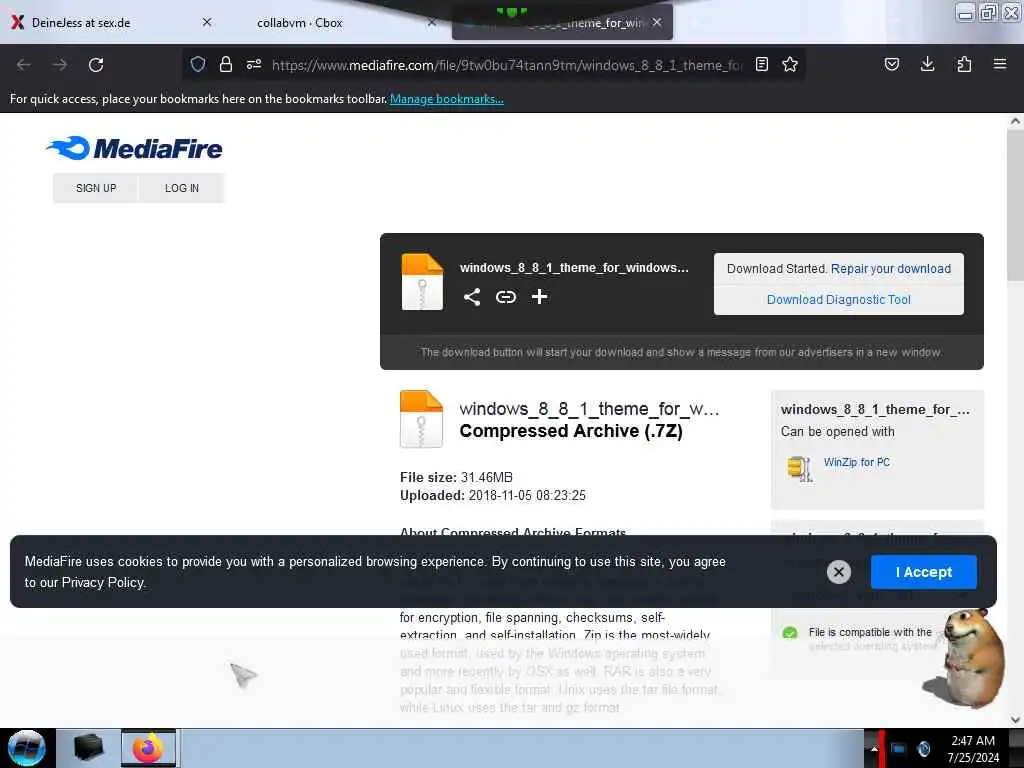
Task: Click the green compatibility check icon
Action: point(790,633)
